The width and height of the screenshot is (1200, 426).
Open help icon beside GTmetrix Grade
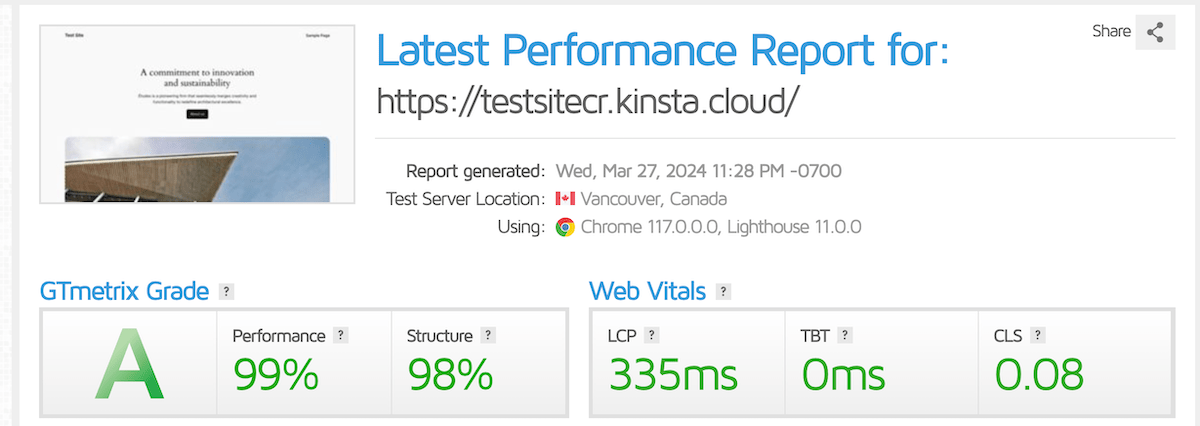tap(227, 292)
